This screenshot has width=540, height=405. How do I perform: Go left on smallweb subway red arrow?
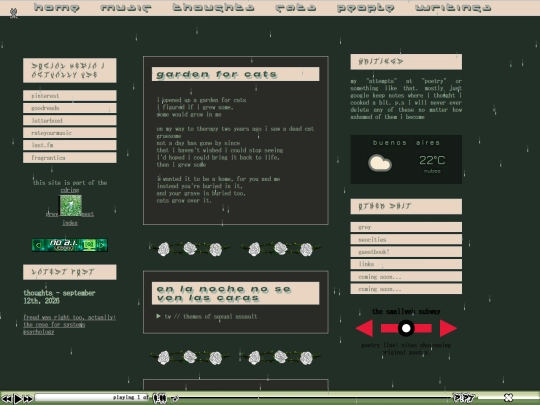(364, 328)
